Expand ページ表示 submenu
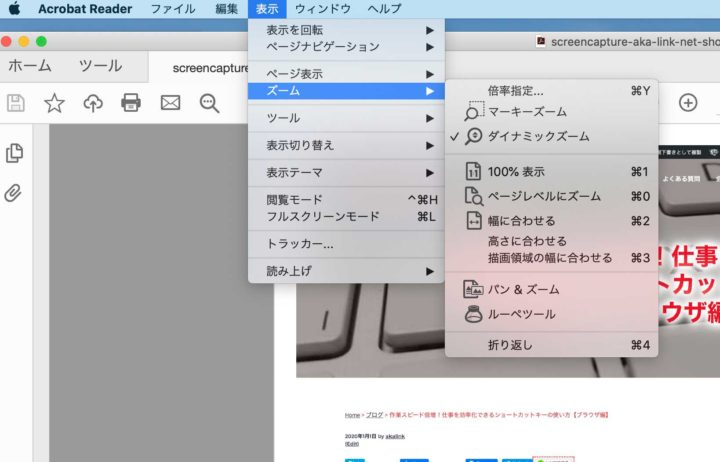Image resolution: width=720 pixels, height=462 pixels. pos(346,74)
